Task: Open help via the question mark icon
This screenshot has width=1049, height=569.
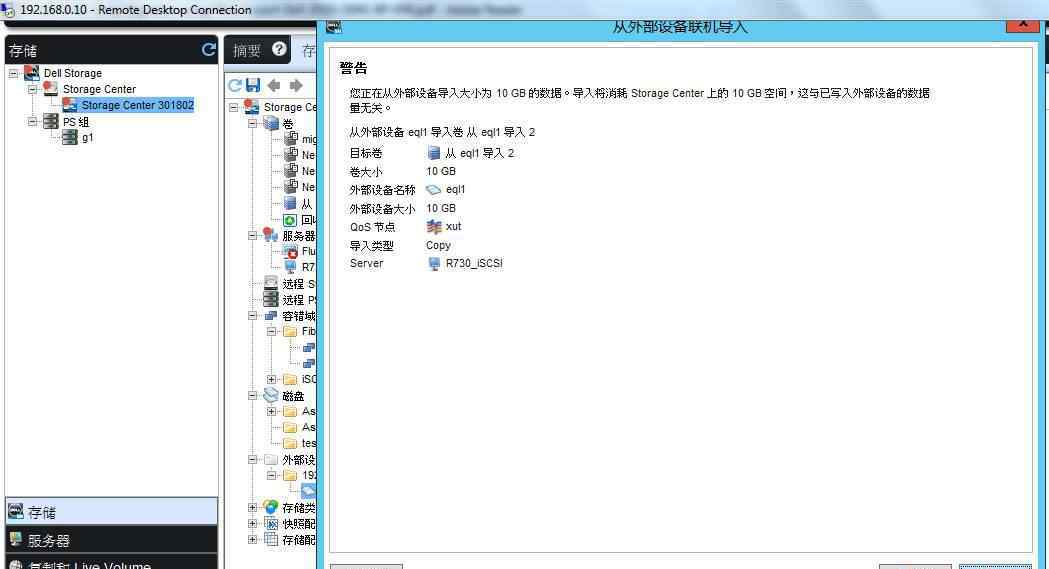Action: pyautogui.click(x=279, y=49)
